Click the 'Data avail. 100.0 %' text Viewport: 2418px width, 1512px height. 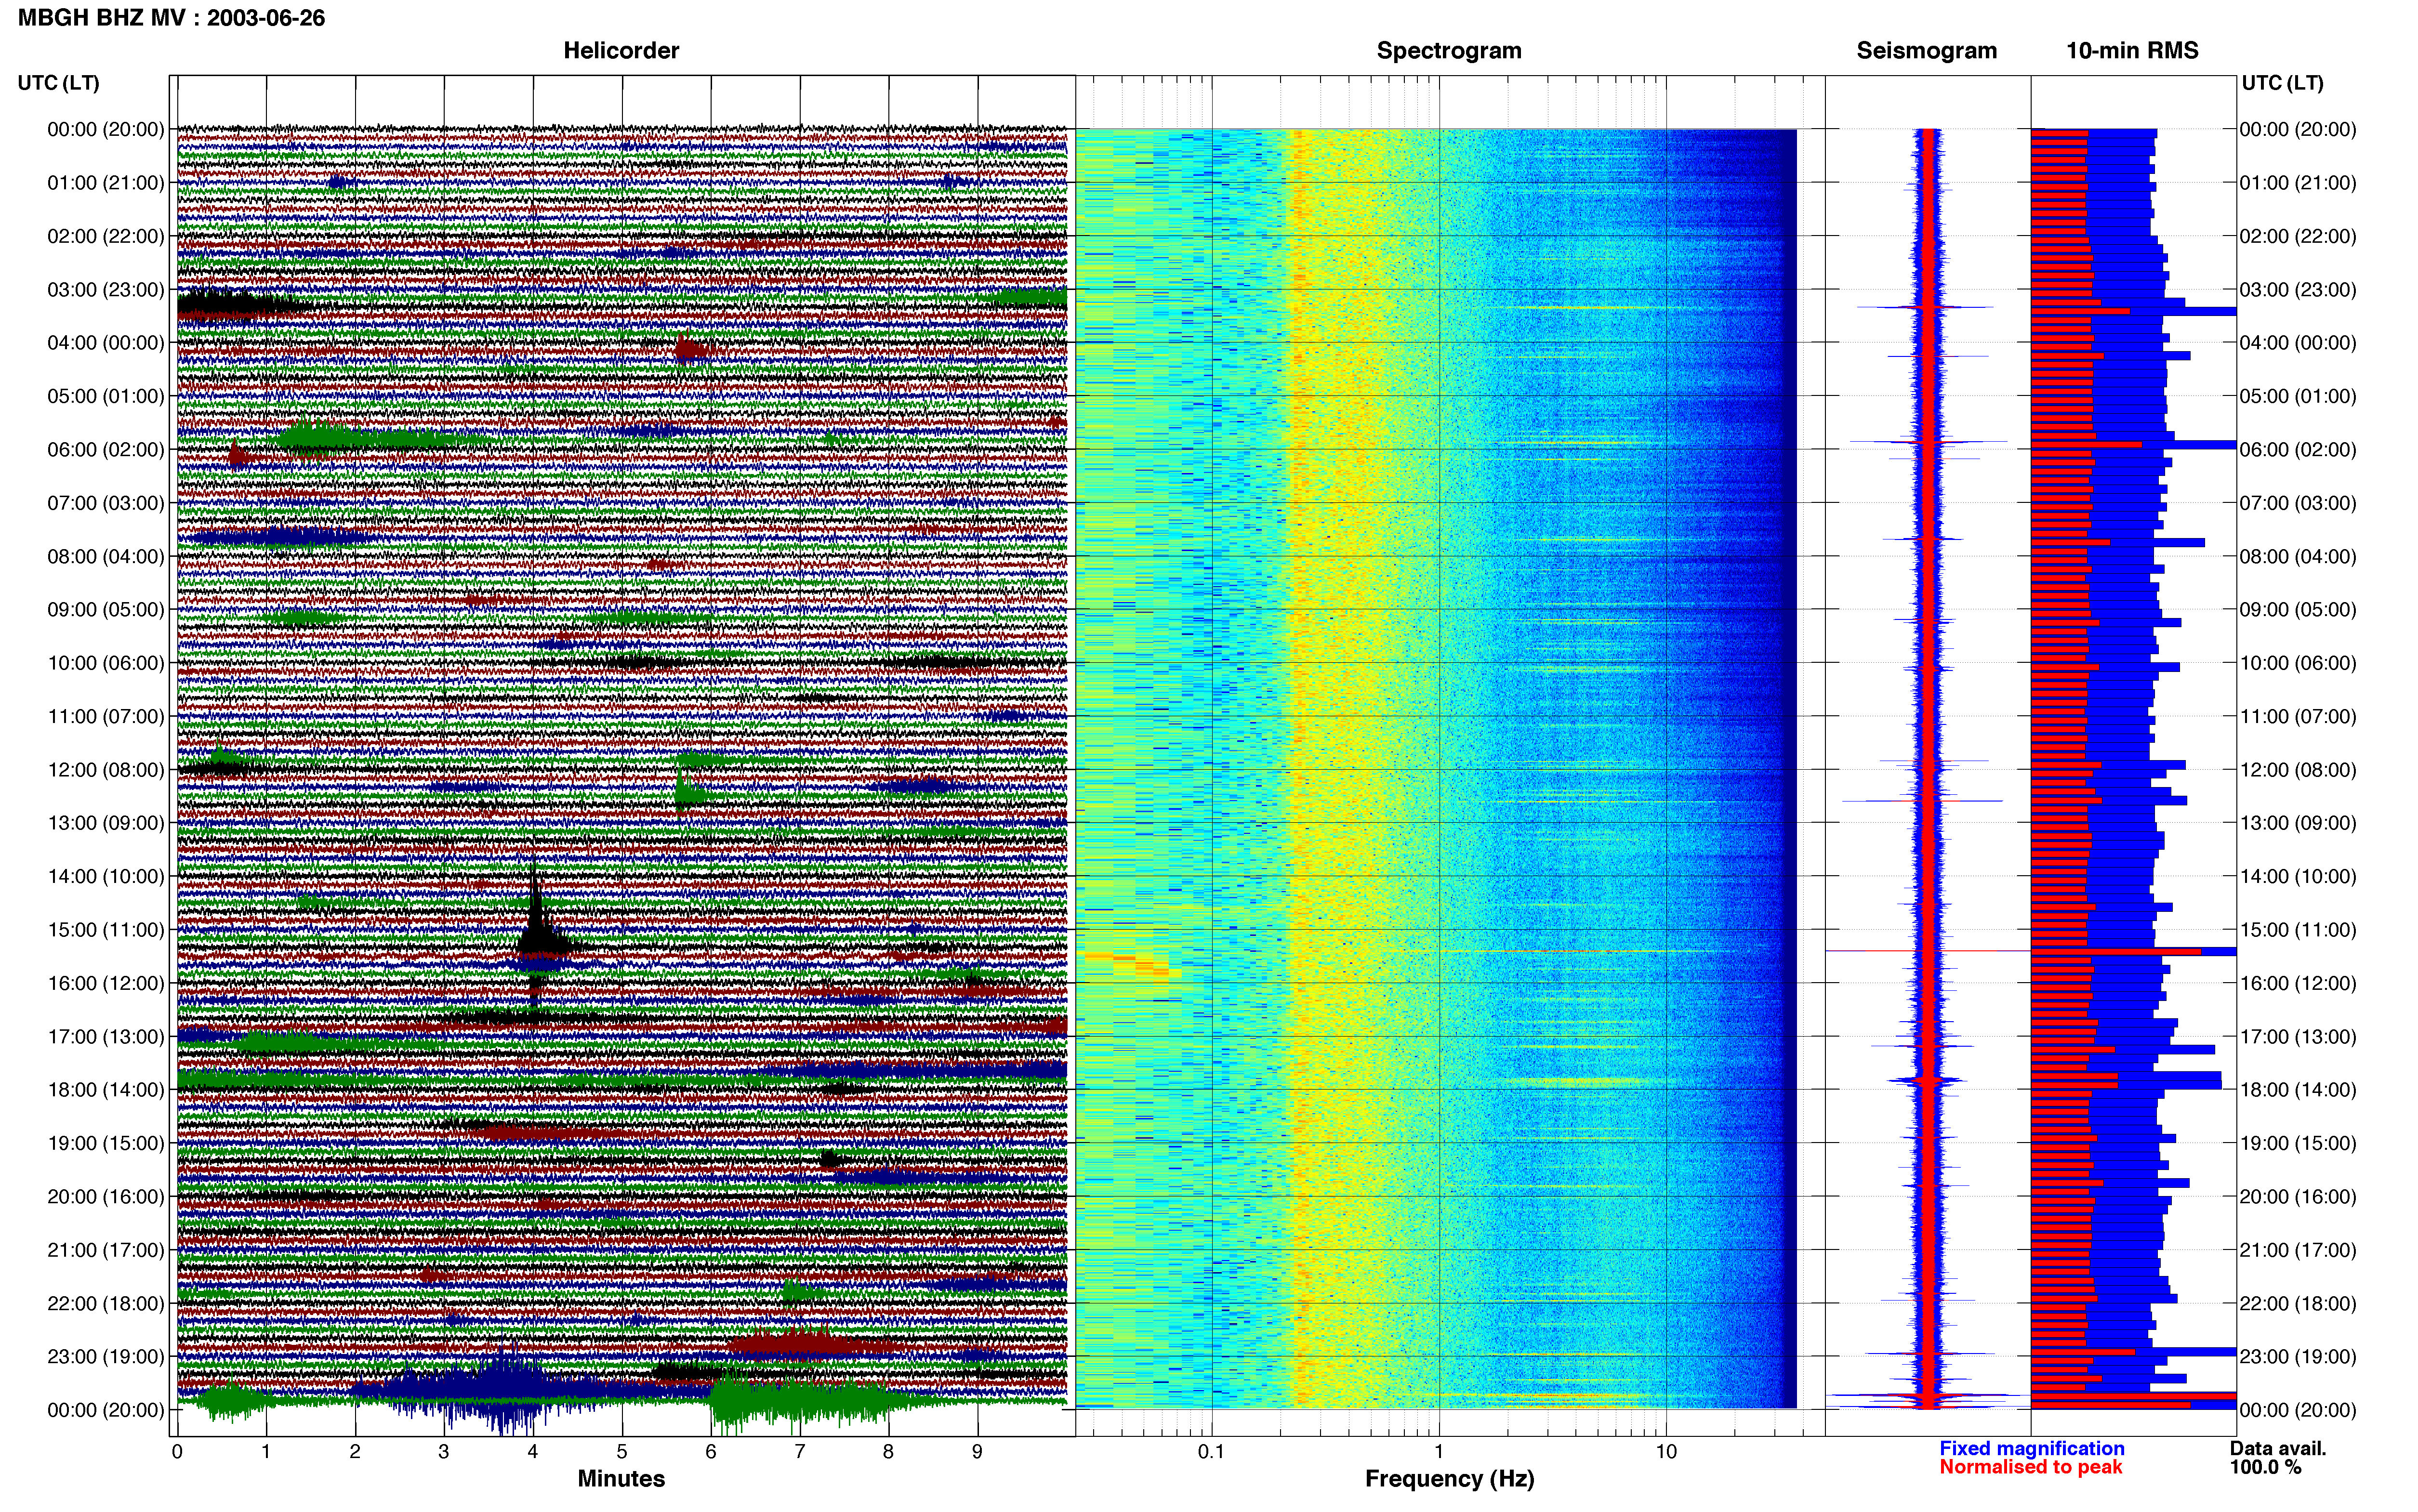click(2278, 1458)
